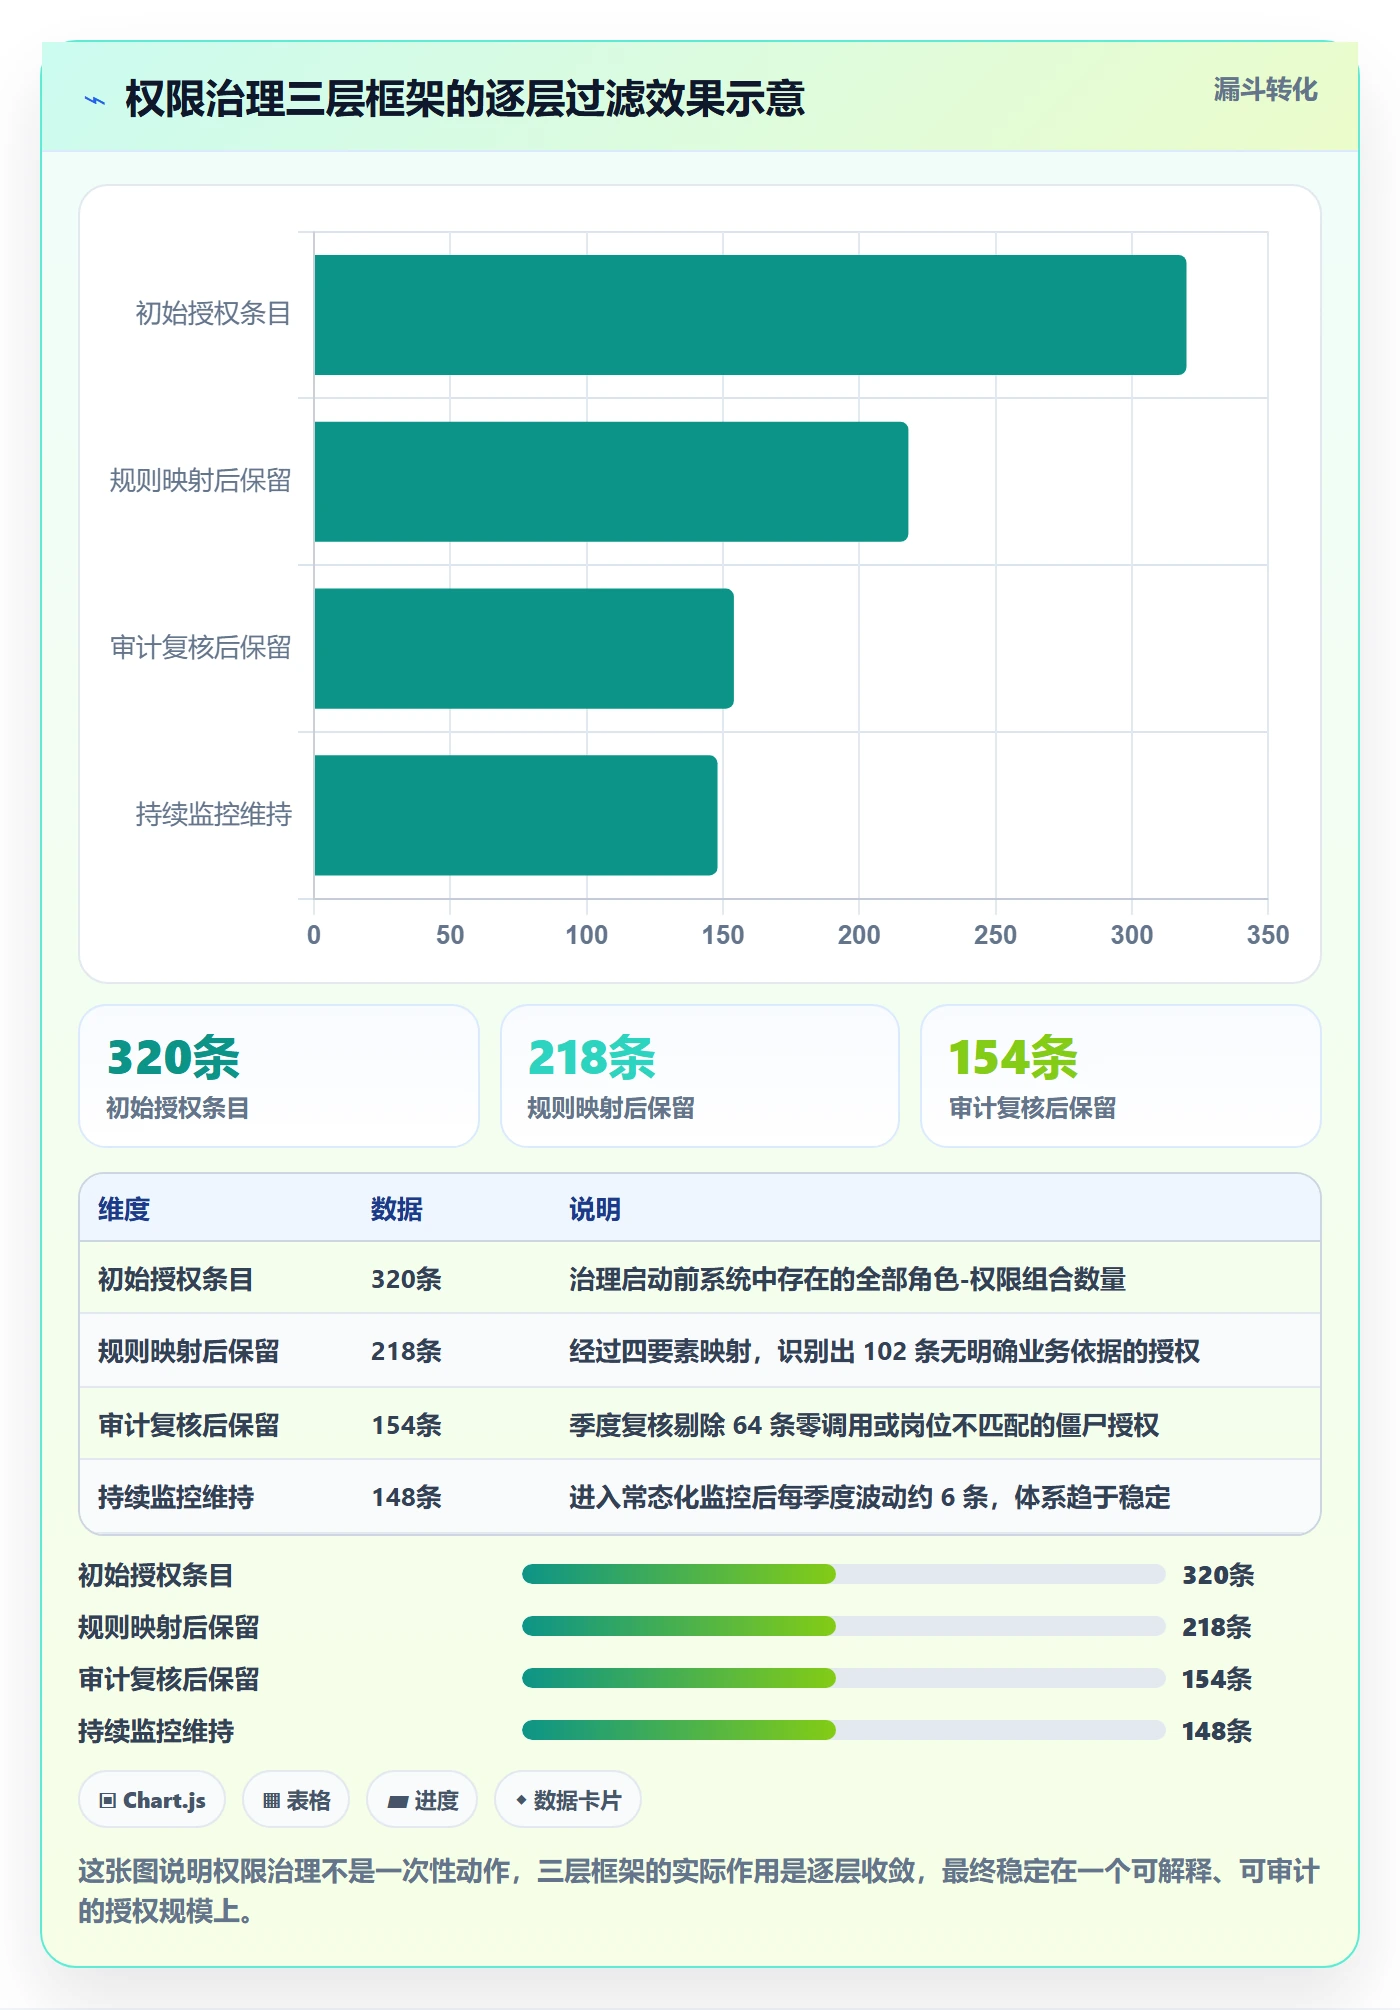This screenshot has width=1400, height=2010.
Task: Click the 维度 column header
Action: point(124,1209)
